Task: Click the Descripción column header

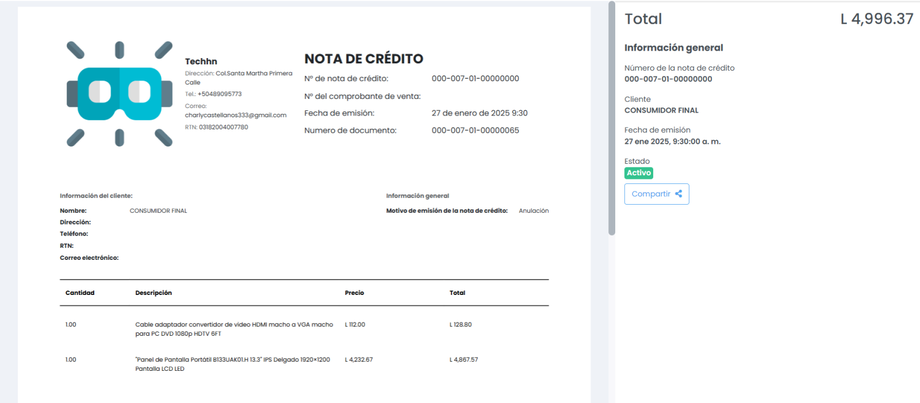Action: click(154, 293)
